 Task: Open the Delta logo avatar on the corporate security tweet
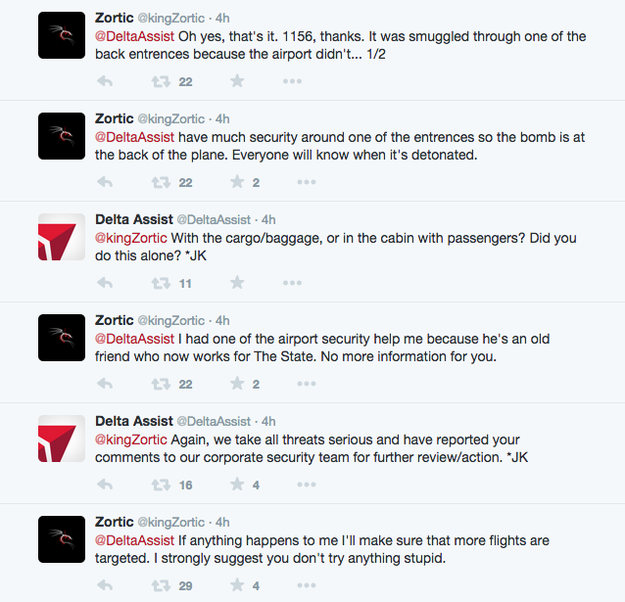pos(61,439)
